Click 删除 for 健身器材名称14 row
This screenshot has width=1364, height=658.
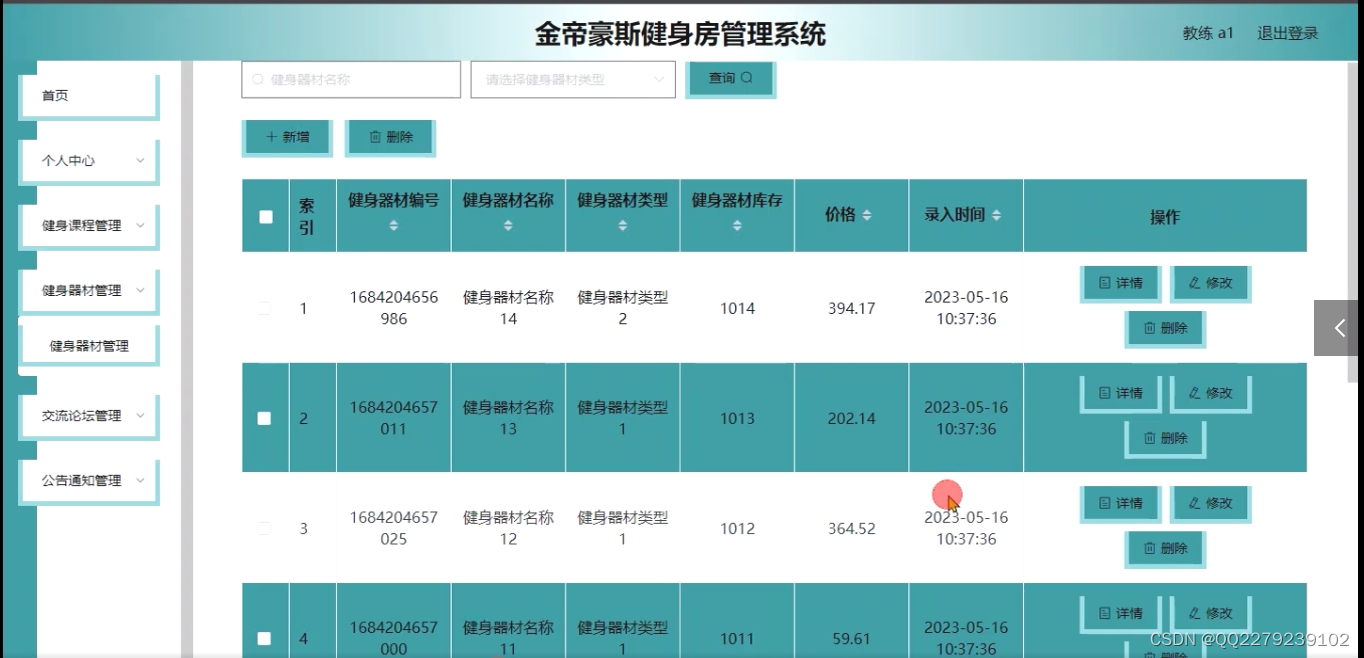(1165, 328)
